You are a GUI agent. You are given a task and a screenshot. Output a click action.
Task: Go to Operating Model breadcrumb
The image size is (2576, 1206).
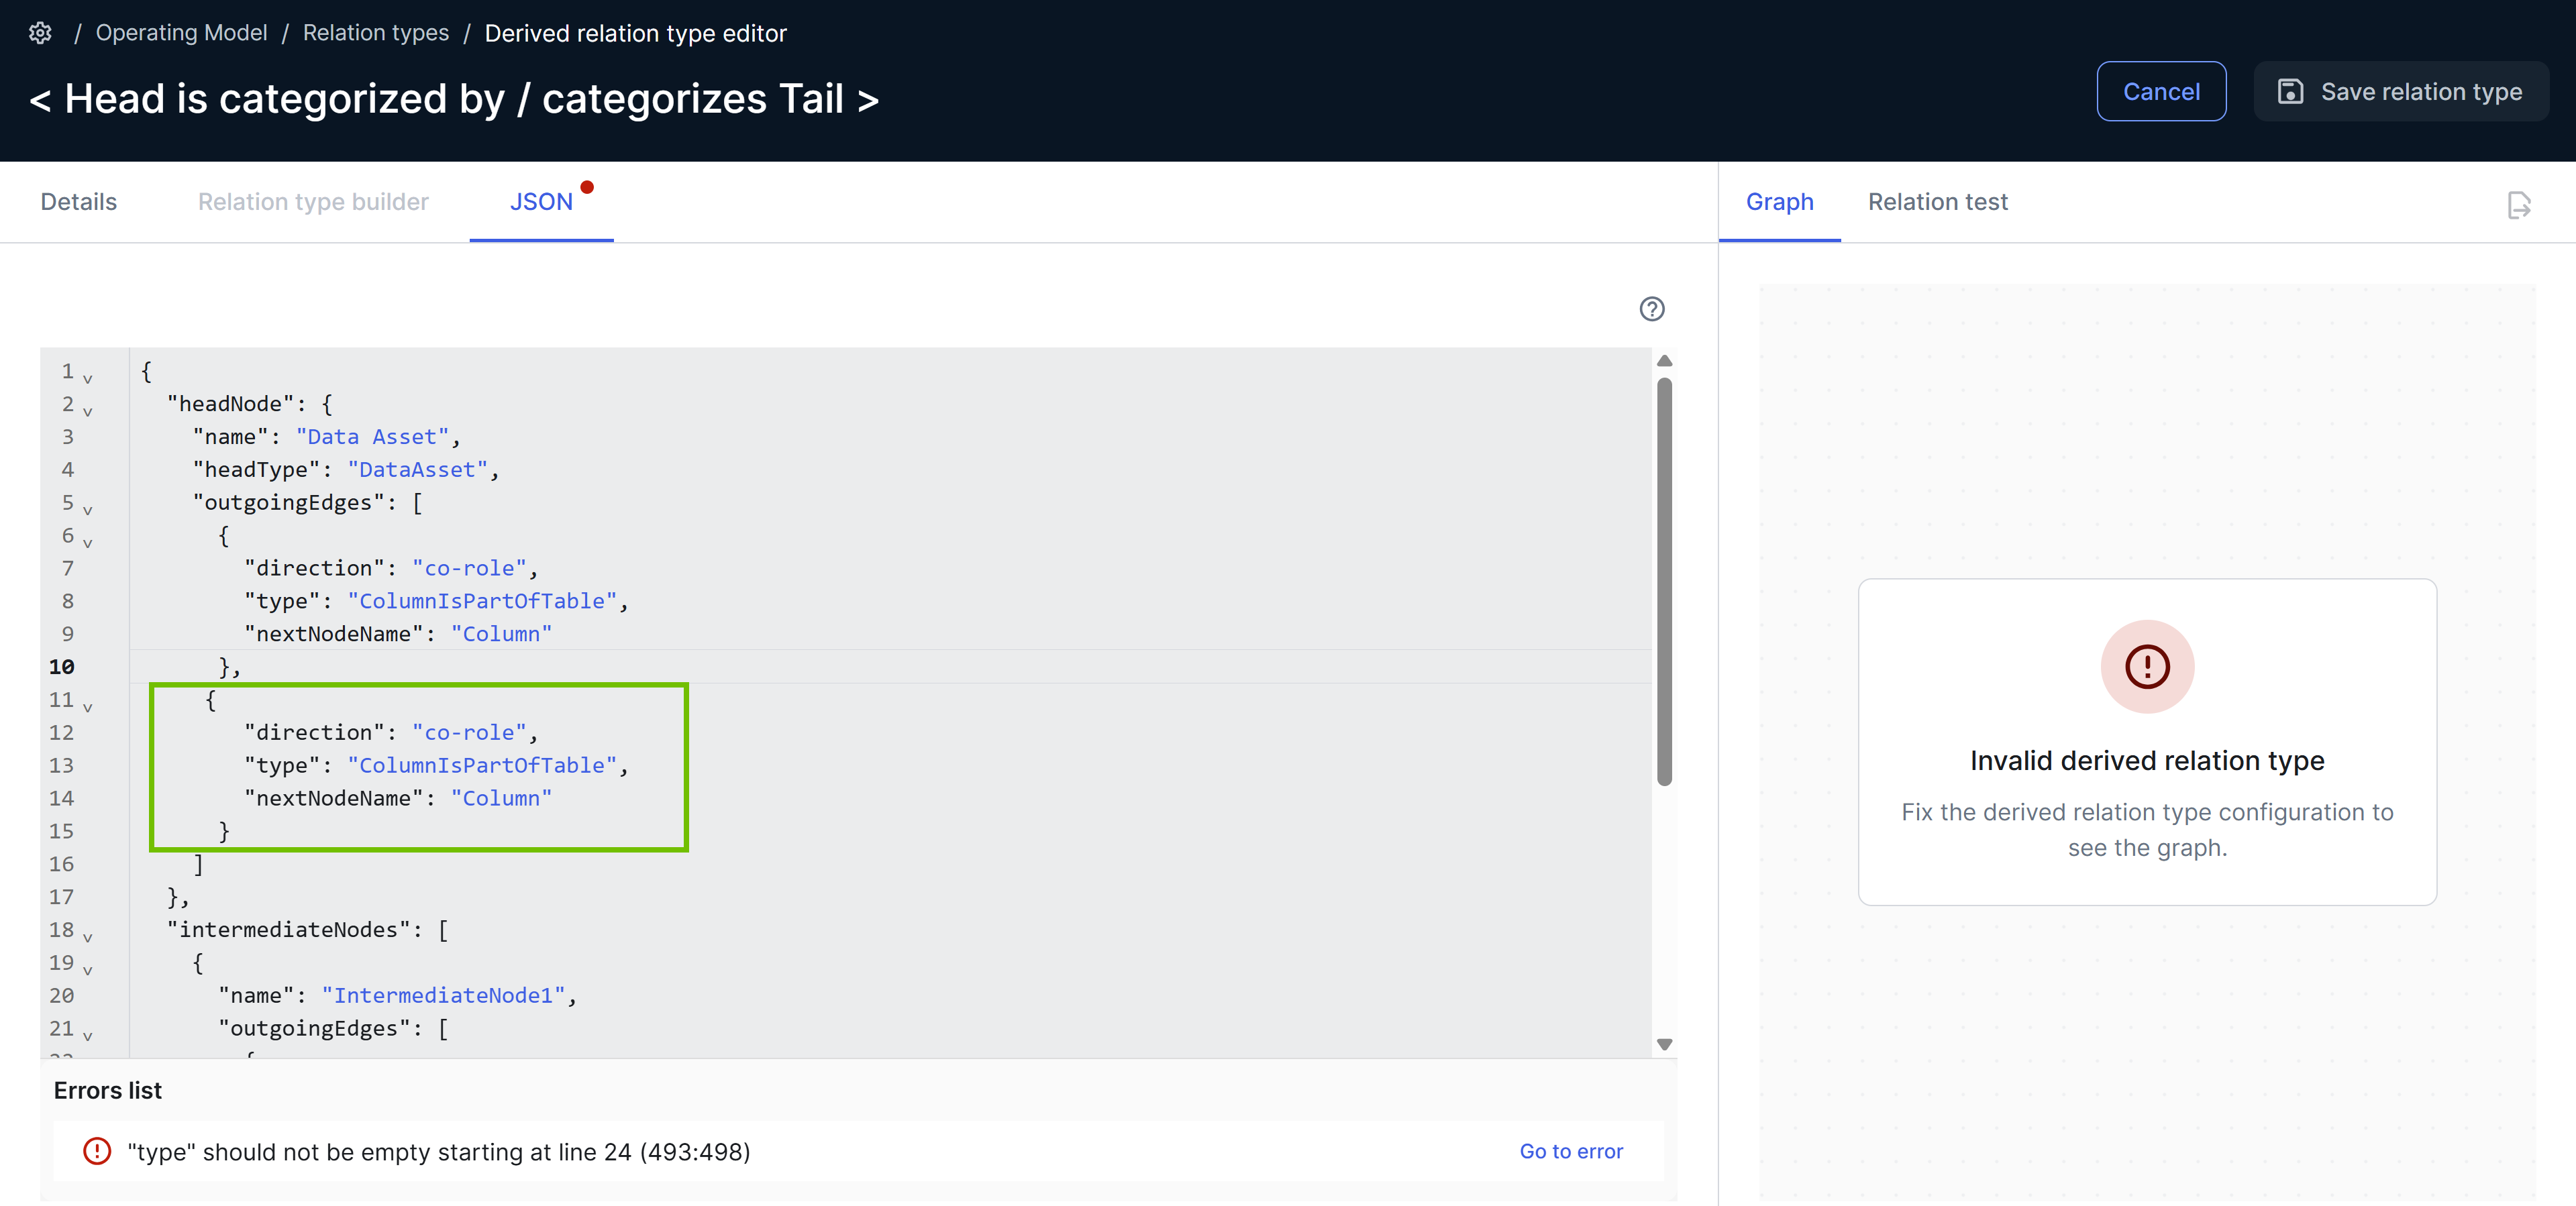(181, 33)
